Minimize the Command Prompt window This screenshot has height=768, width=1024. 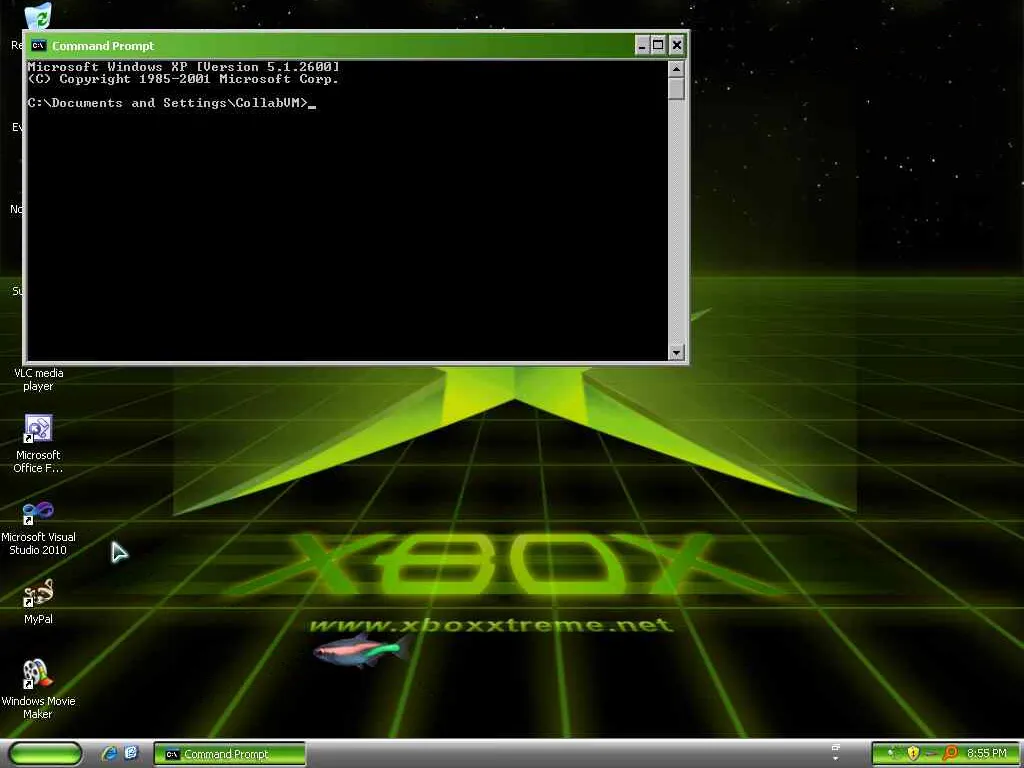[642, 45]
